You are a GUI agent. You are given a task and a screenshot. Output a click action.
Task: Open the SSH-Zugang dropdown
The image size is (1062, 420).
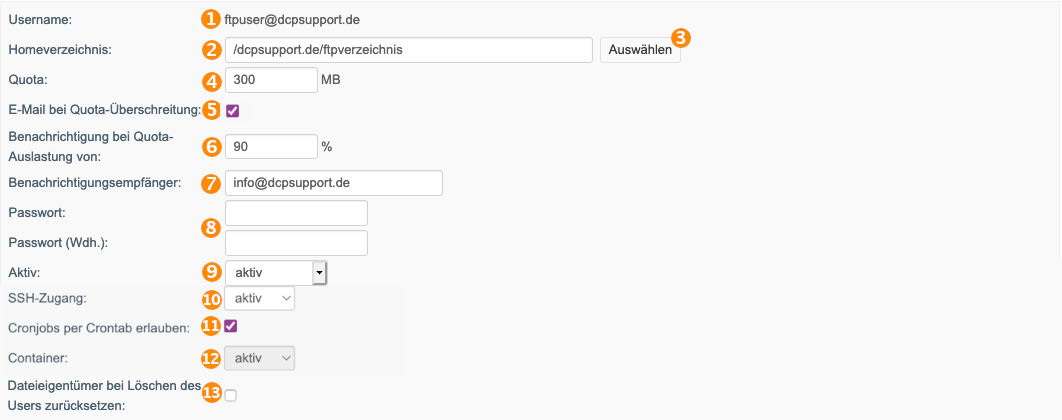point(260,298)
